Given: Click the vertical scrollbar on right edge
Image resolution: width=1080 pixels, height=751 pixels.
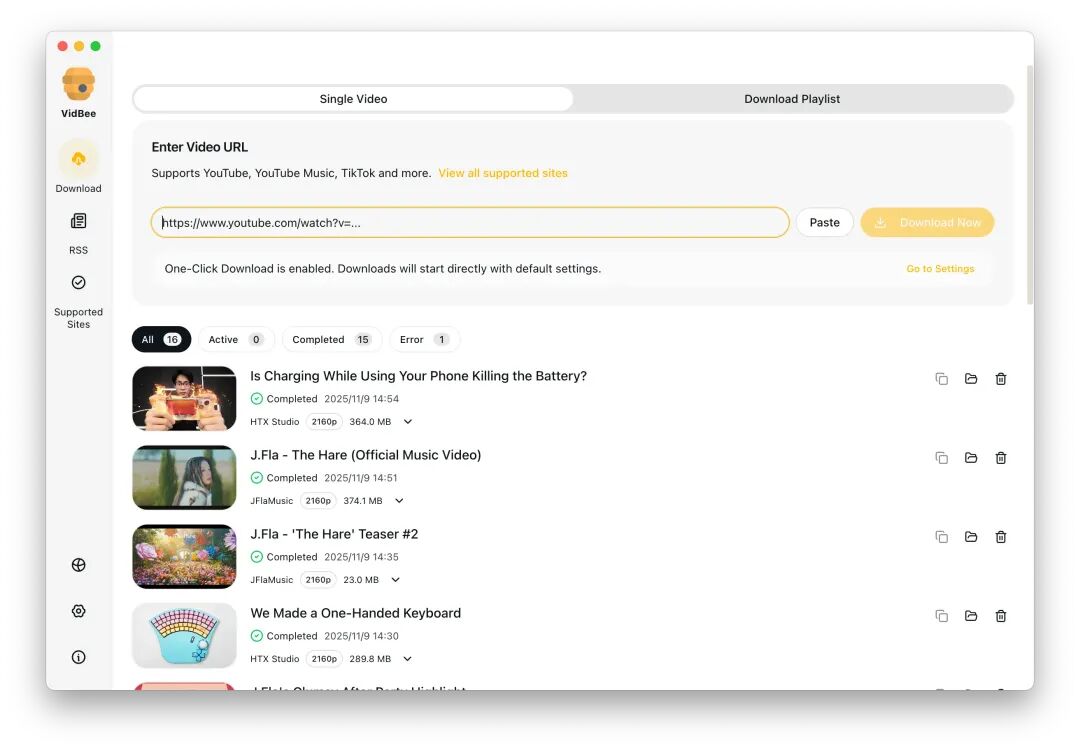Looking at the screenshot, I should tap(1030, 185).
